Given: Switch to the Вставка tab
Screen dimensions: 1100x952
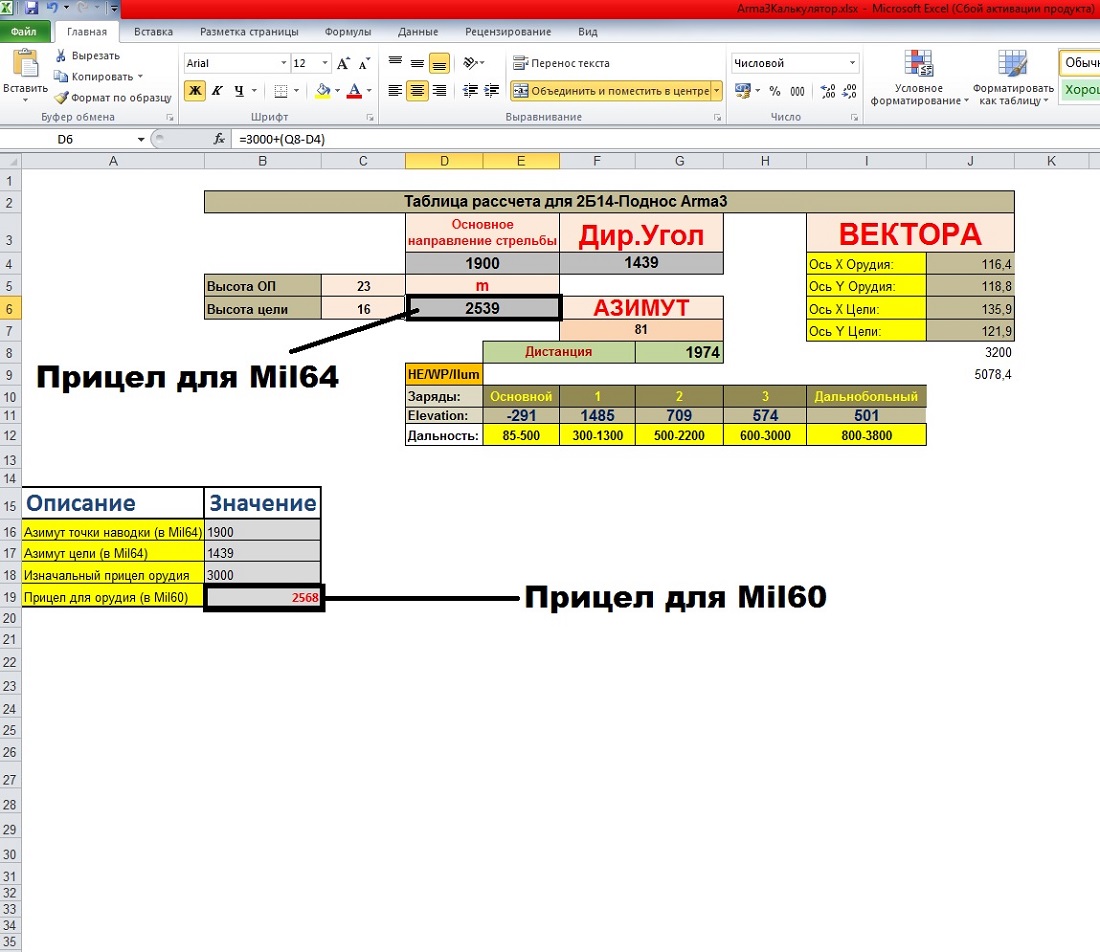Looking at the screenshot, I should coord(153,32).
